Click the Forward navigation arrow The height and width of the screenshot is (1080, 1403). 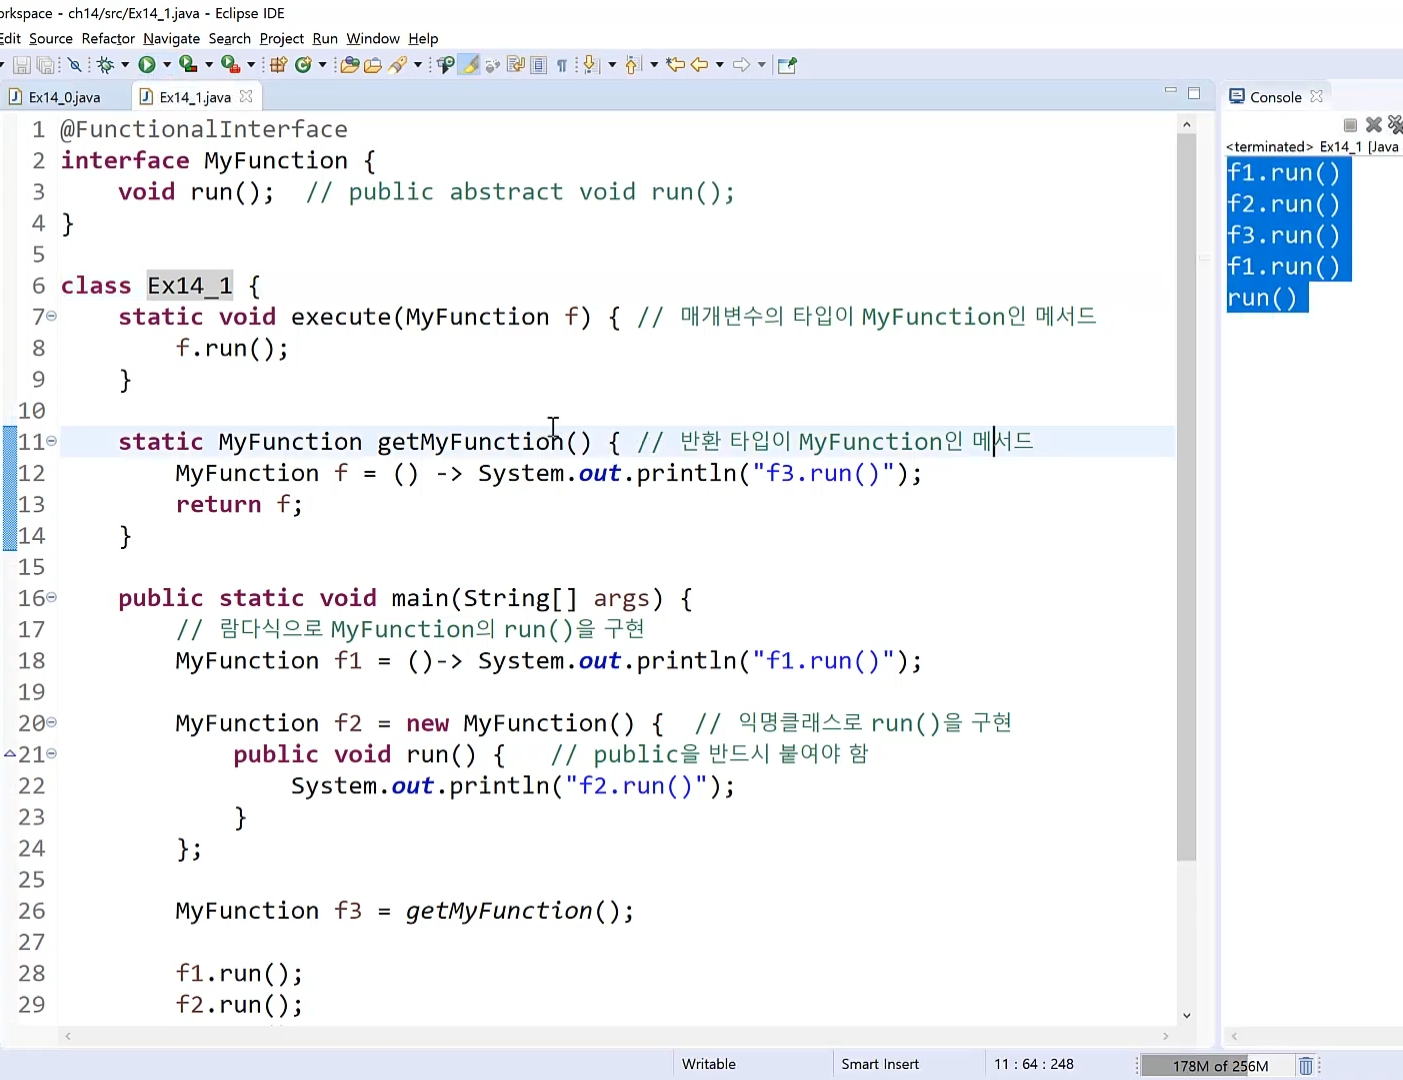(741, 65)
